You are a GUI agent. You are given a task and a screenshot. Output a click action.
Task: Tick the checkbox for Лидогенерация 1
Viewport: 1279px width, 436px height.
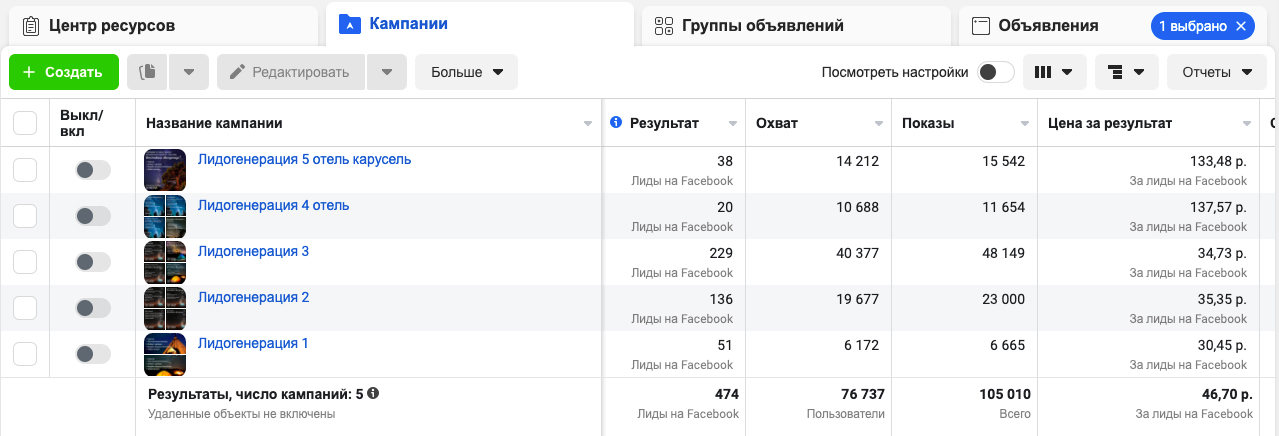click(x=25, y=354)
